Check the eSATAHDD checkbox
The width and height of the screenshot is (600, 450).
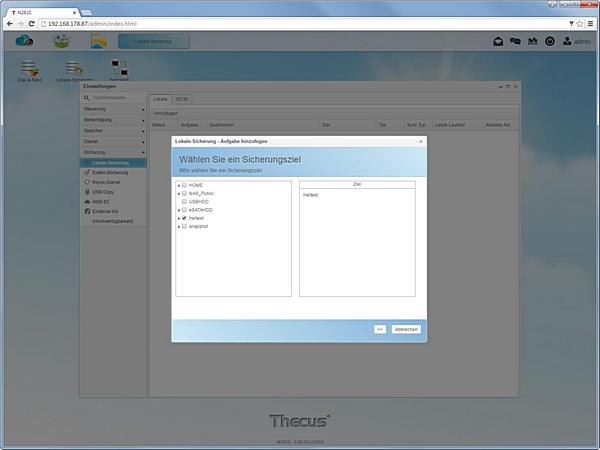pyautogui.click(x=184, y=210)
